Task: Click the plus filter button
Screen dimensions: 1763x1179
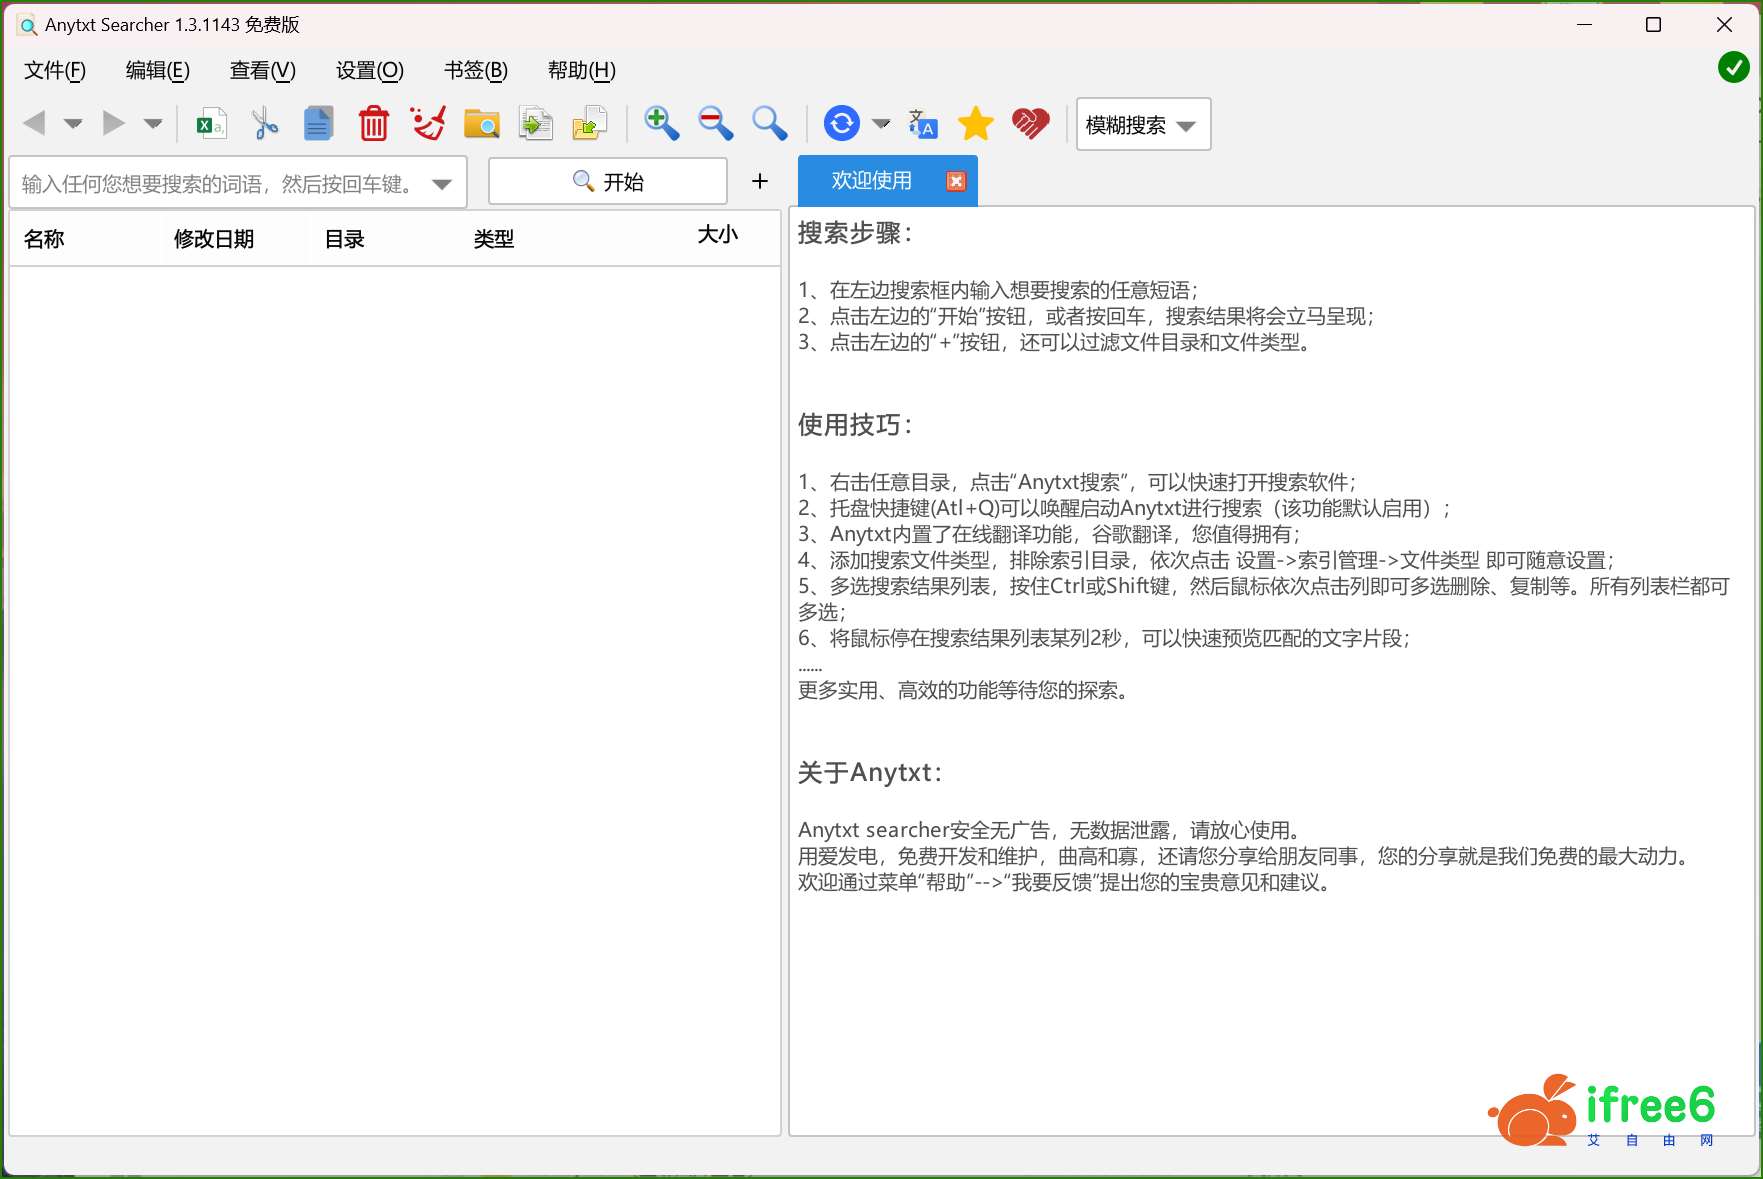Action: (760, 181)
